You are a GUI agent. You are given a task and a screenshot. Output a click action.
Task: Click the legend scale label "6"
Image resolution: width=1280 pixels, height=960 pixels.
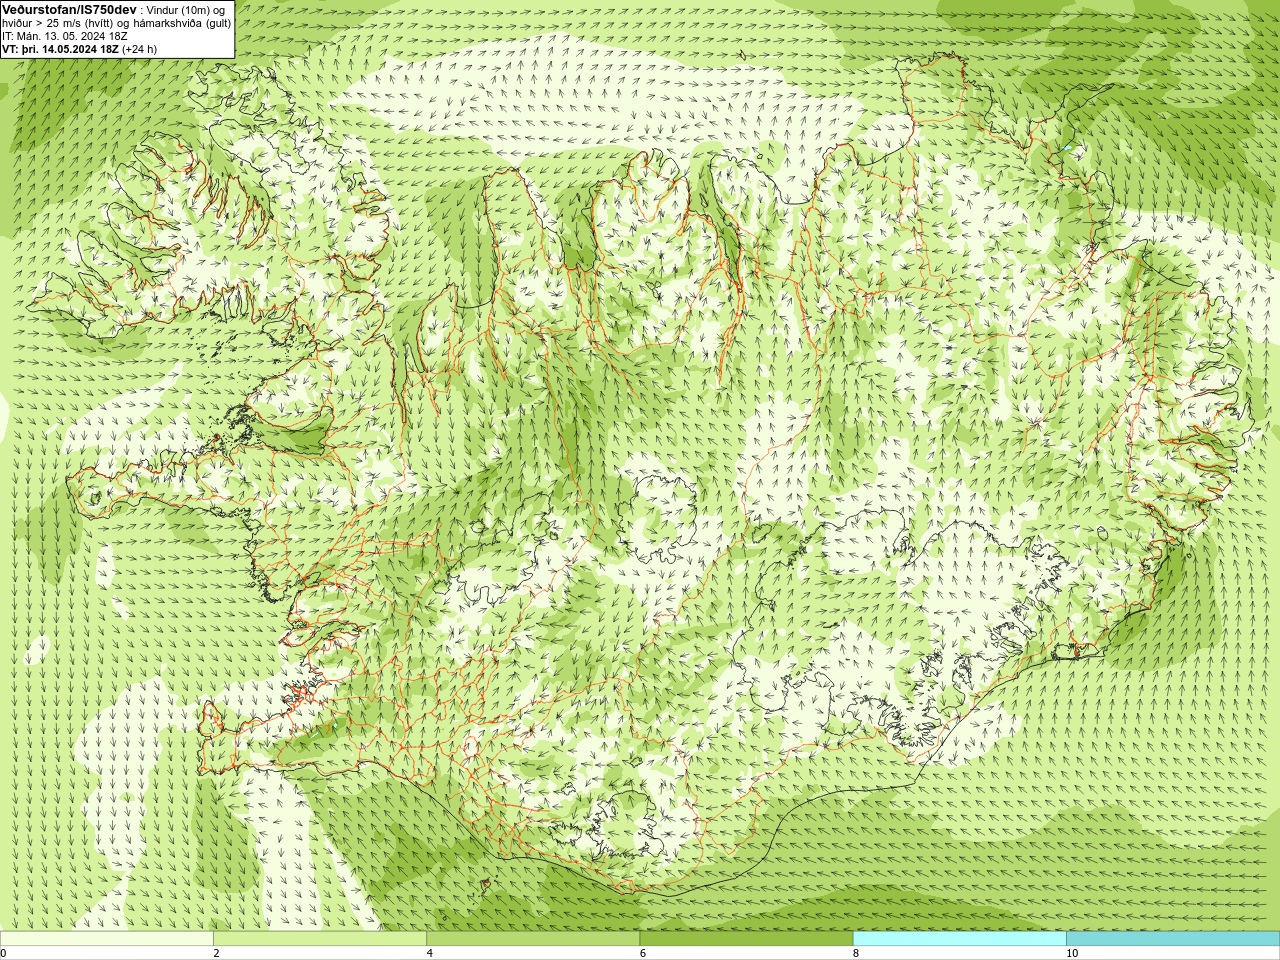(643, 953)
